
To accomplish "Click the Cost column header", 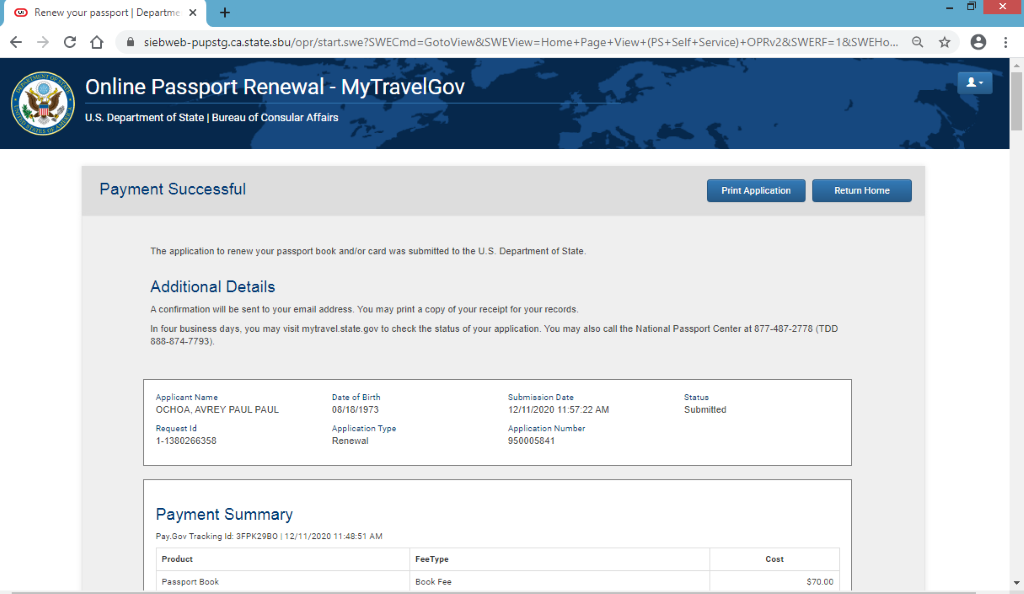I will pos(775,559).
